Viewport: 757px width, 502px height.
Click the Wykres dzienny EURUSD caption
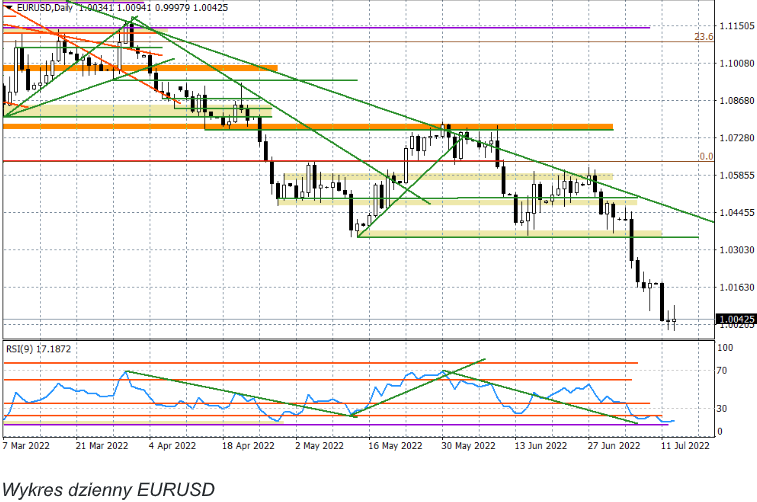pos(108,489)
